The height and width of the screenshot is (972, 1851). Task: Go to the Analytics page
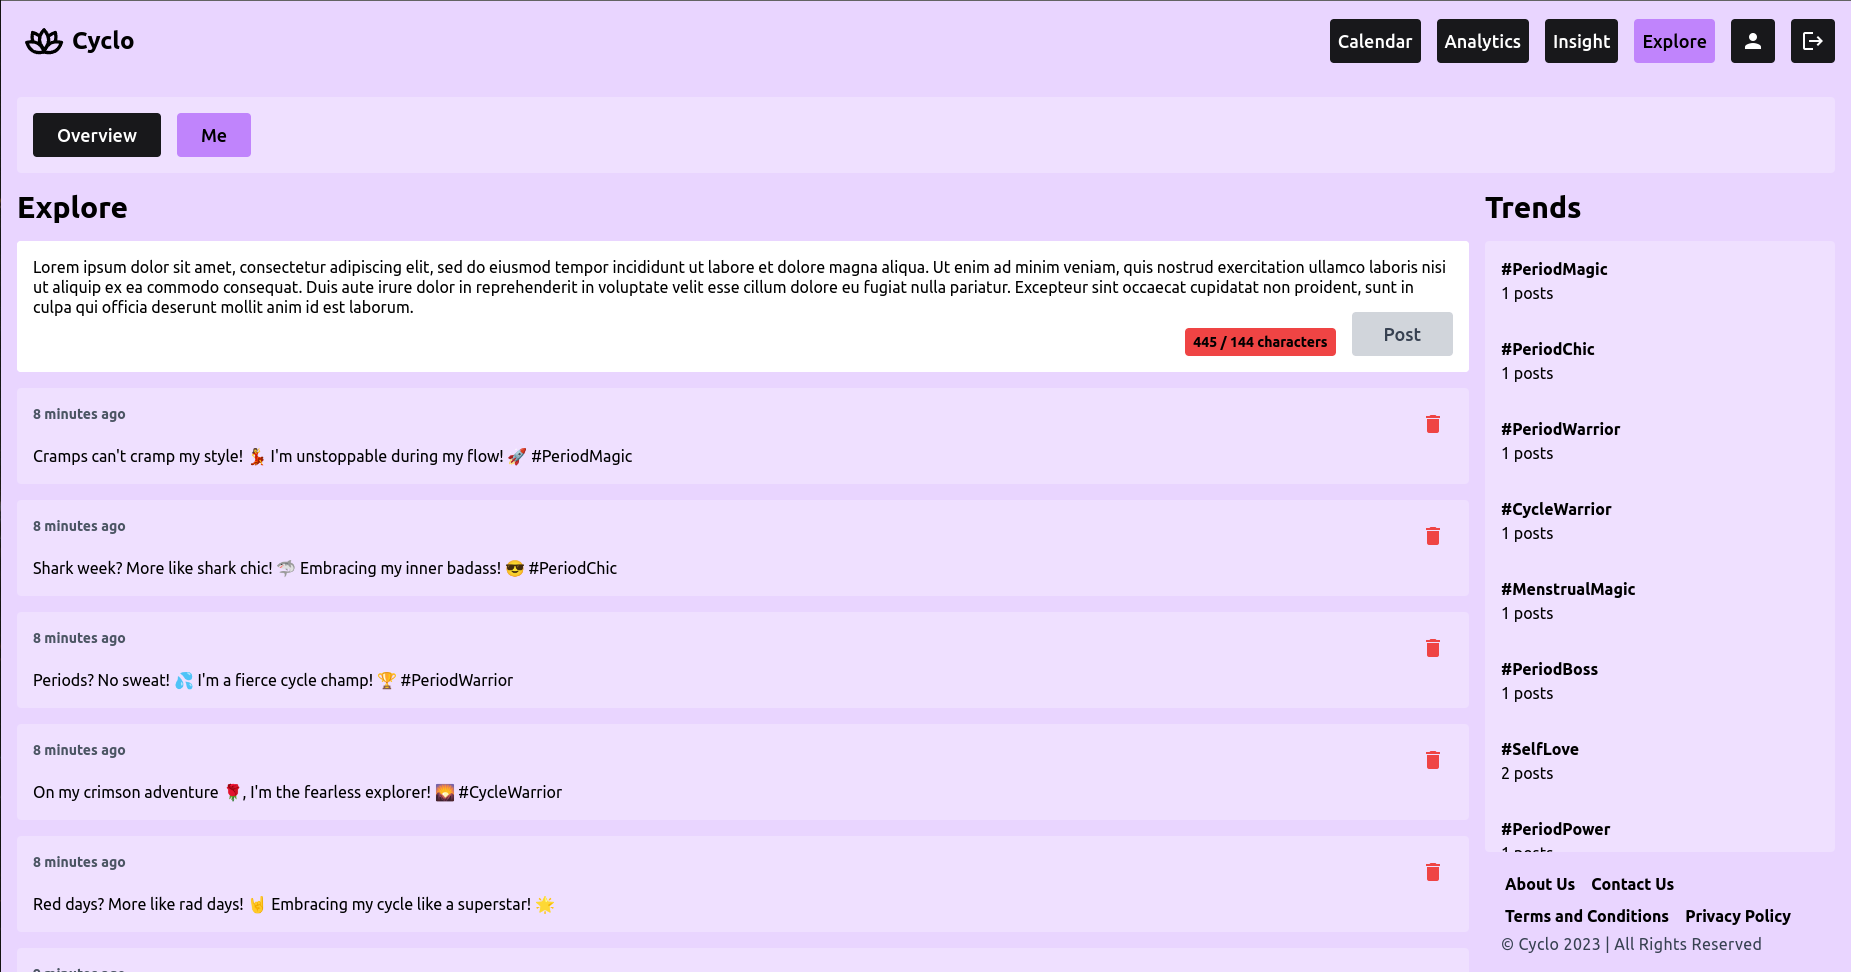coord(1482,41)
